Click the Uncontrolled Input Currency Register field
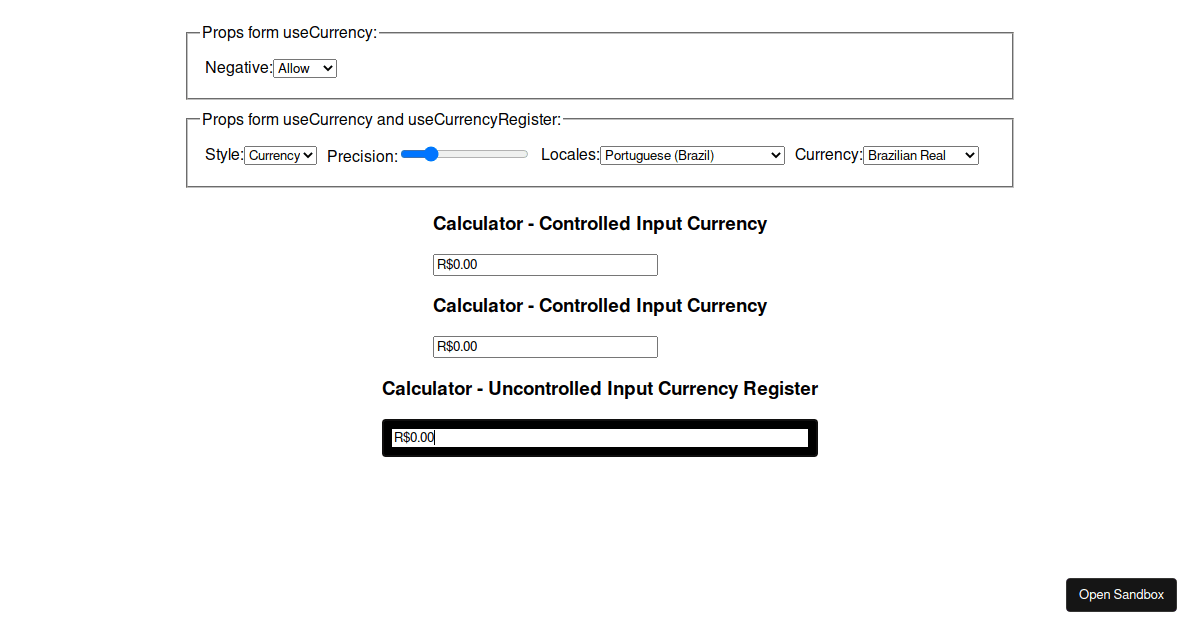 click(599, 437)
